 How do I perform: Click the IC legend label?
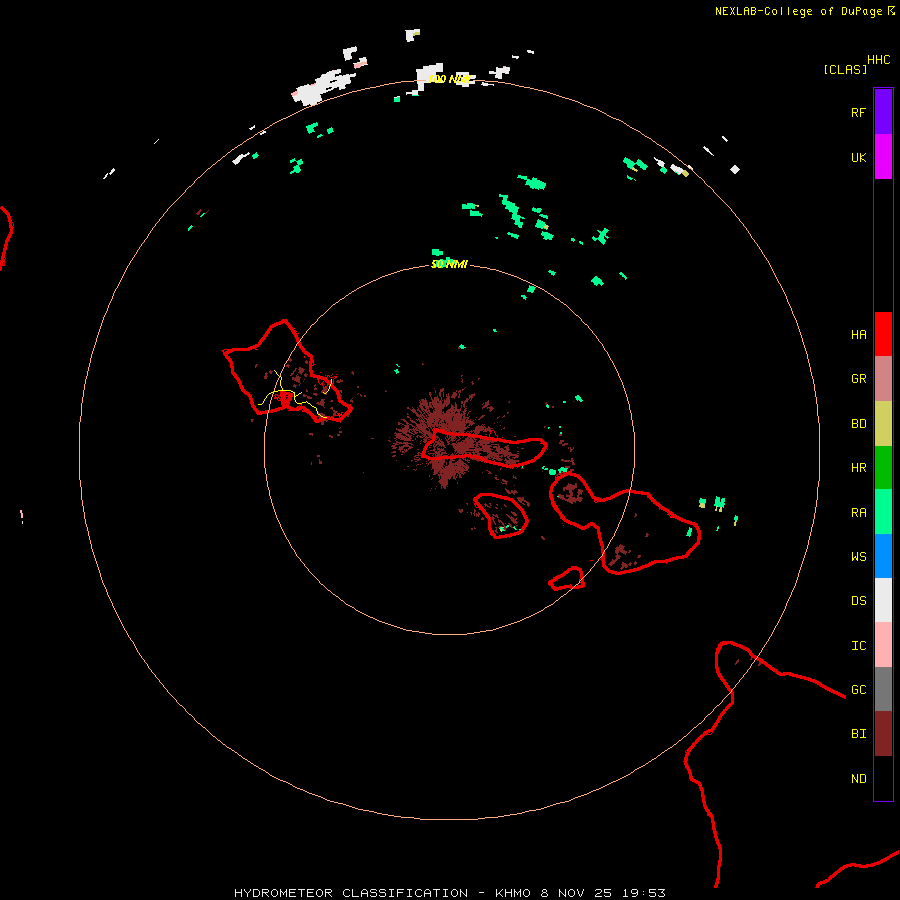tap(859, 646)
